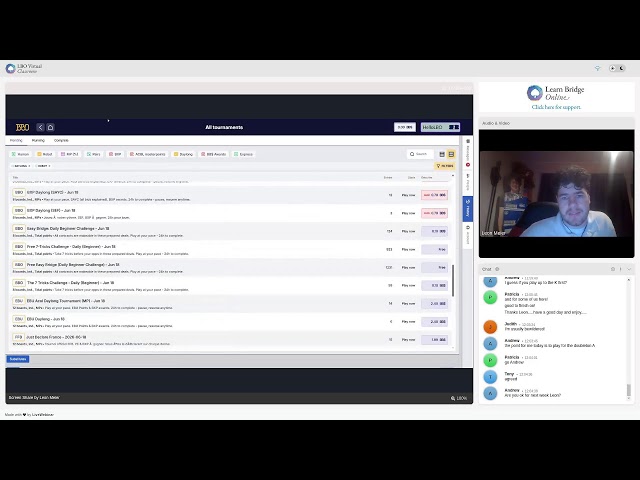Toggle the Daylong filter chip
The image size is (640, 480).
(x=183, y=154)
